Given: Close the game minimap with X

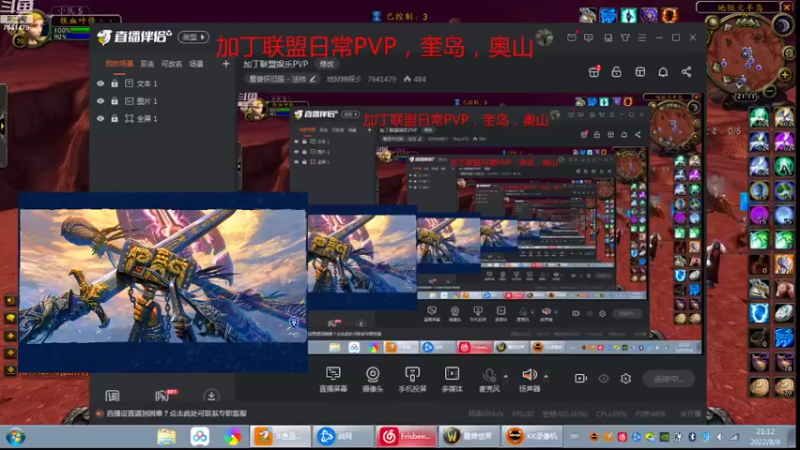Looking at the screenshot, I should (x=787, y=7).
